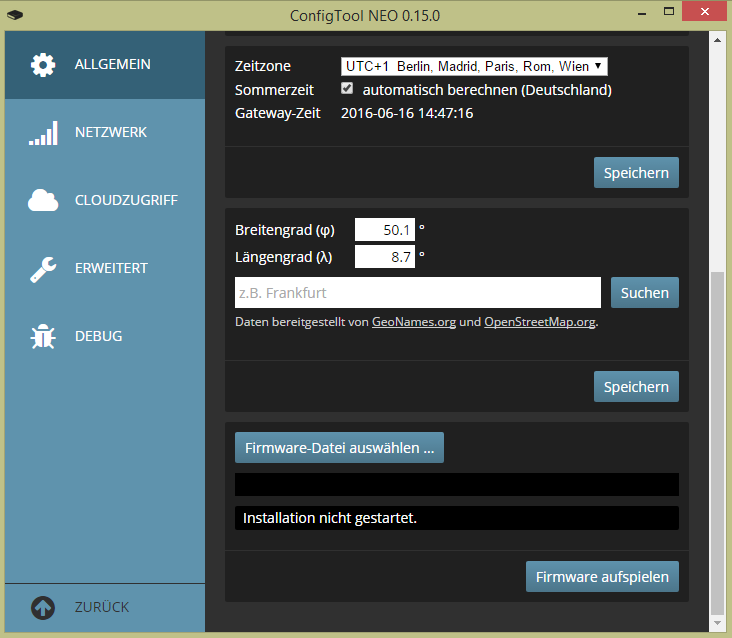Click Firmware aufspielen button

602,576
